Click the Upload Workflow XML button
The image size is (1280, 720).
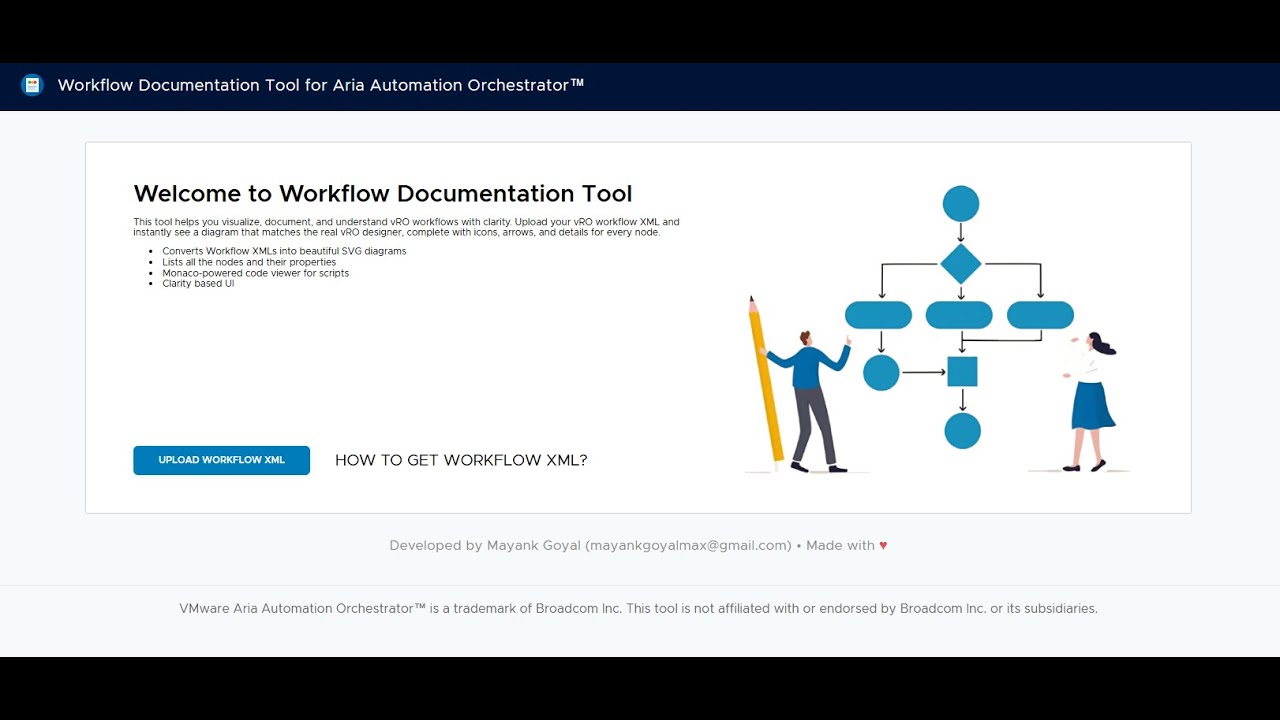click(x=221, y=460)
